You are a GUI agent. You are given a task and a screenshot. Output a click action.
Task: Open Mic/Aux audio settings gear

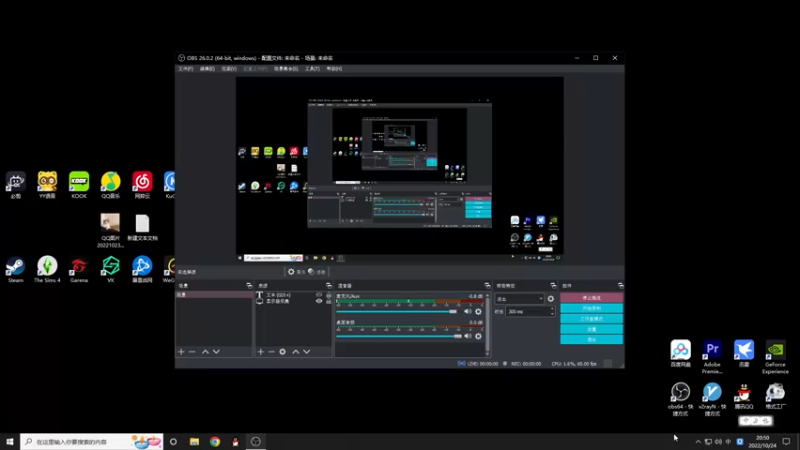coord(478,311)
